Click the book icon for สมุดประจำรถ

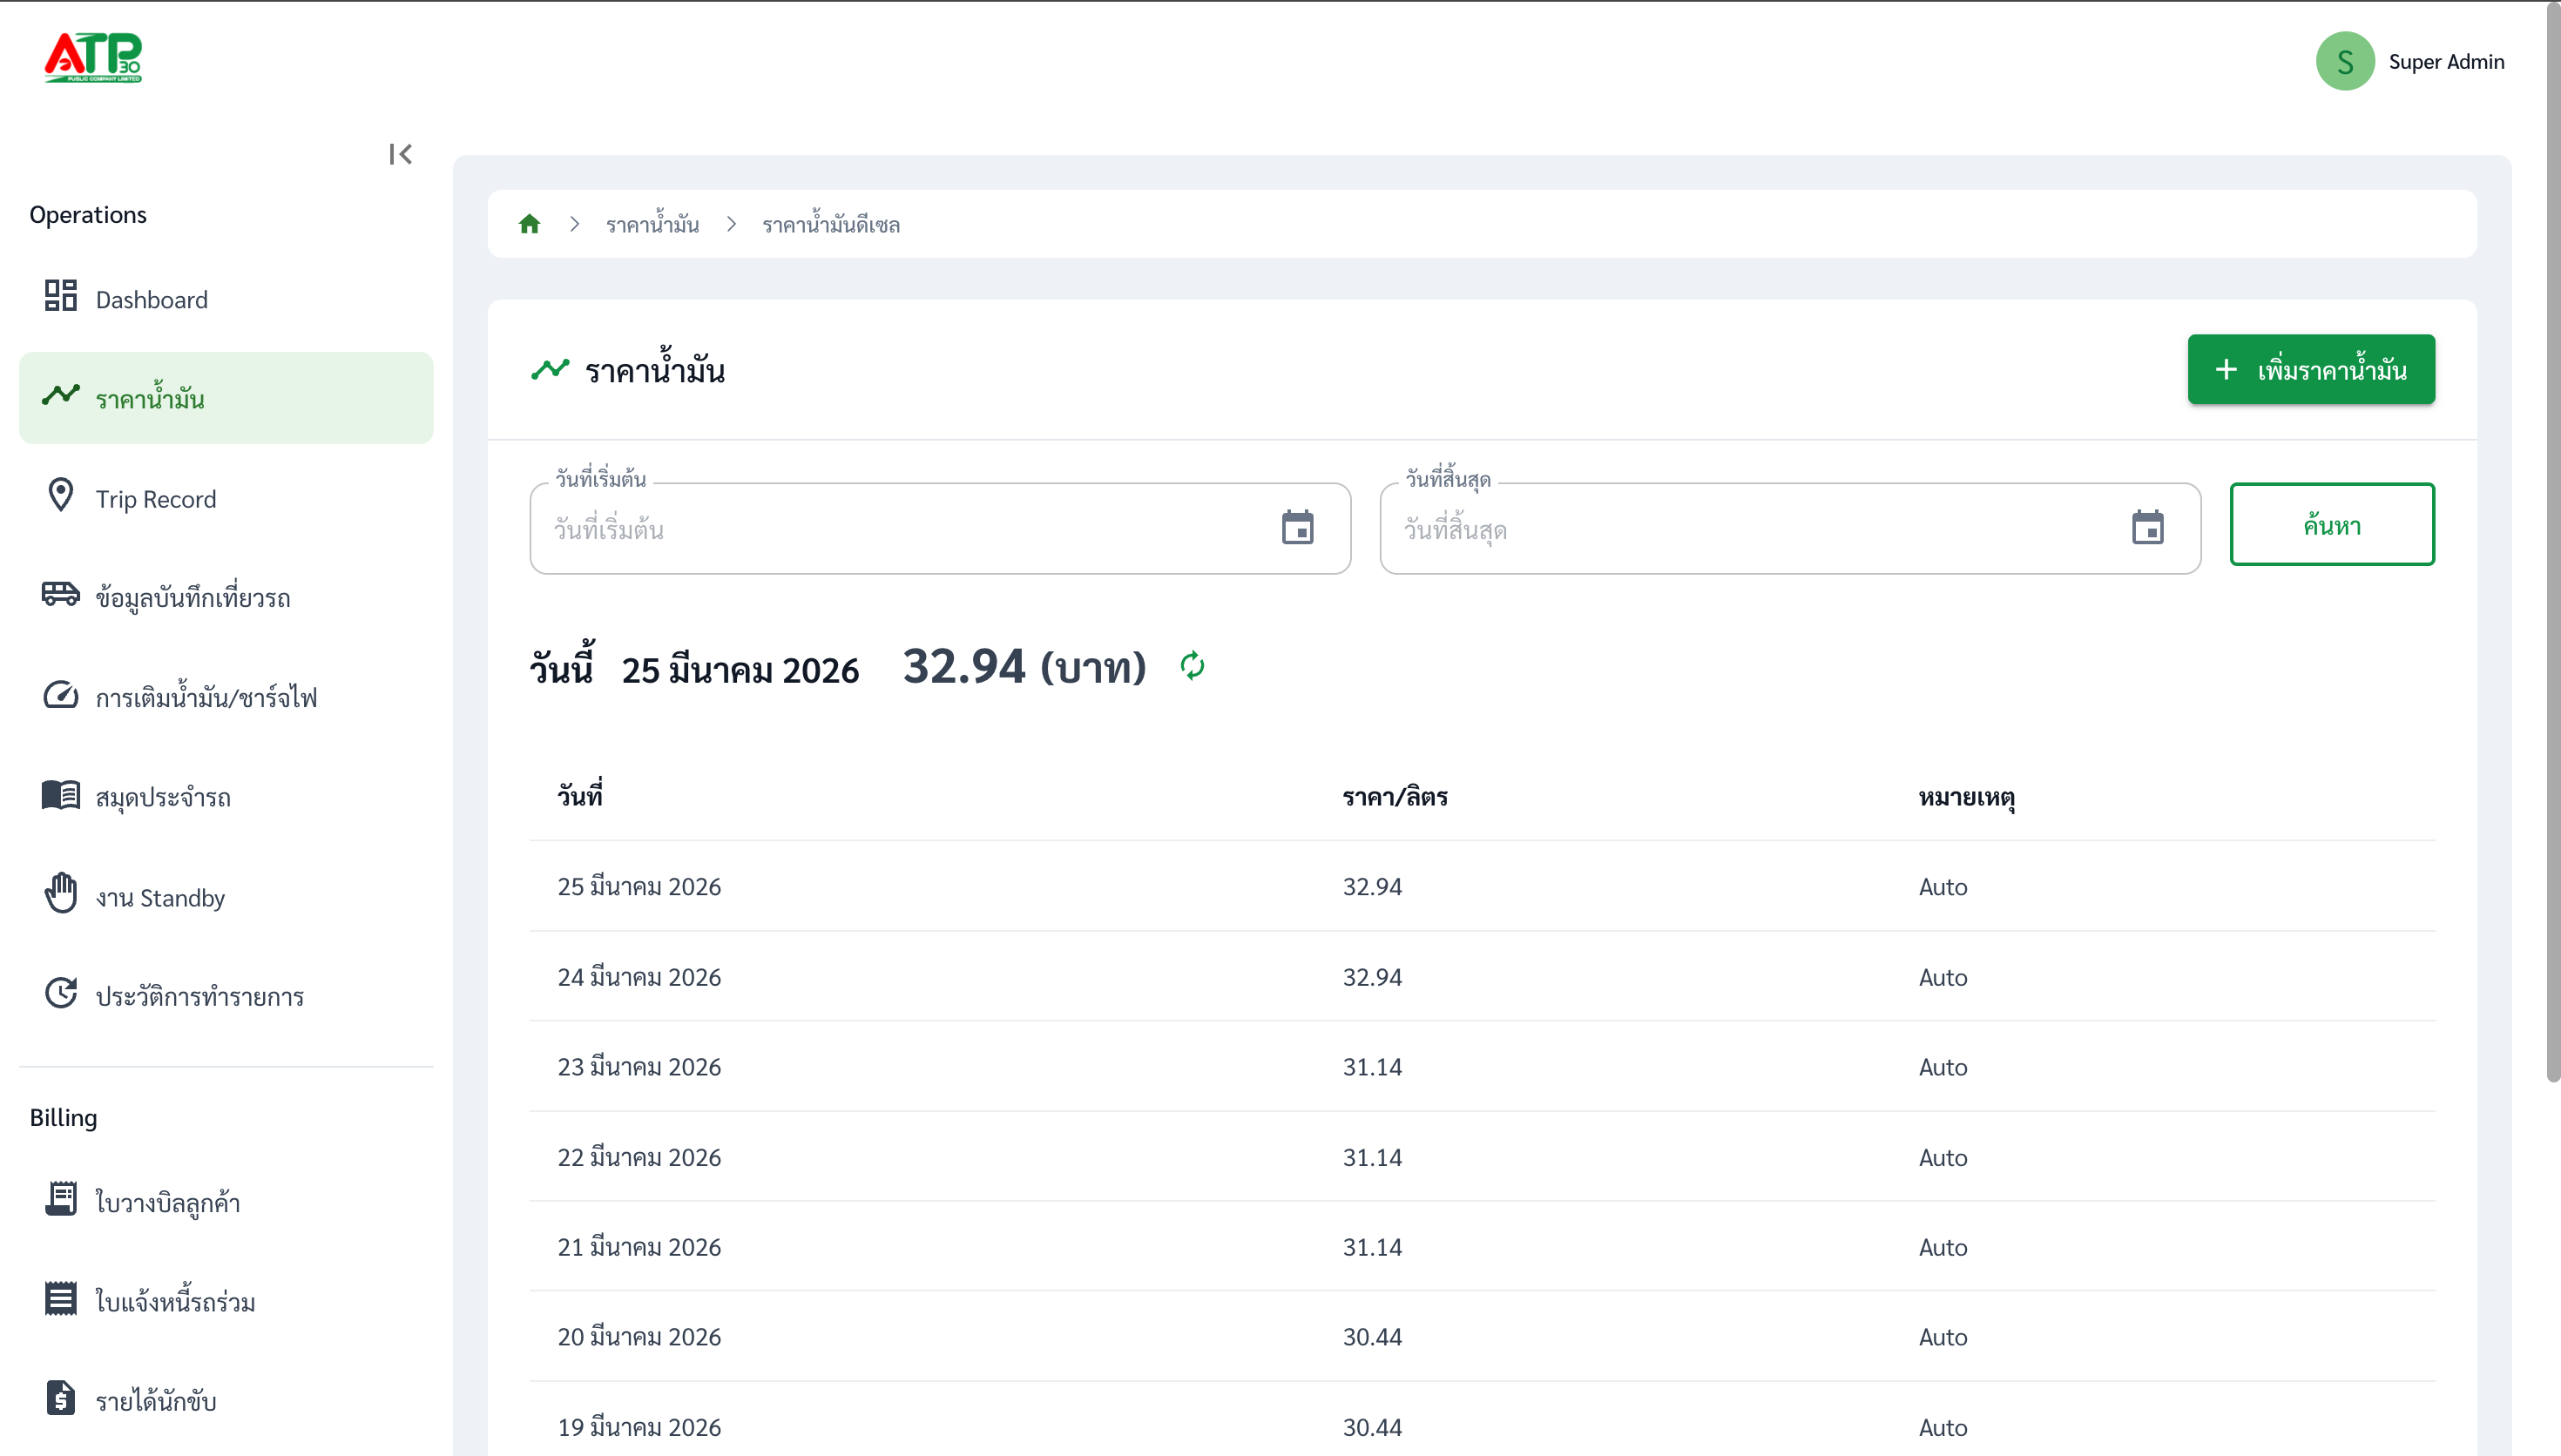(61, 795)
